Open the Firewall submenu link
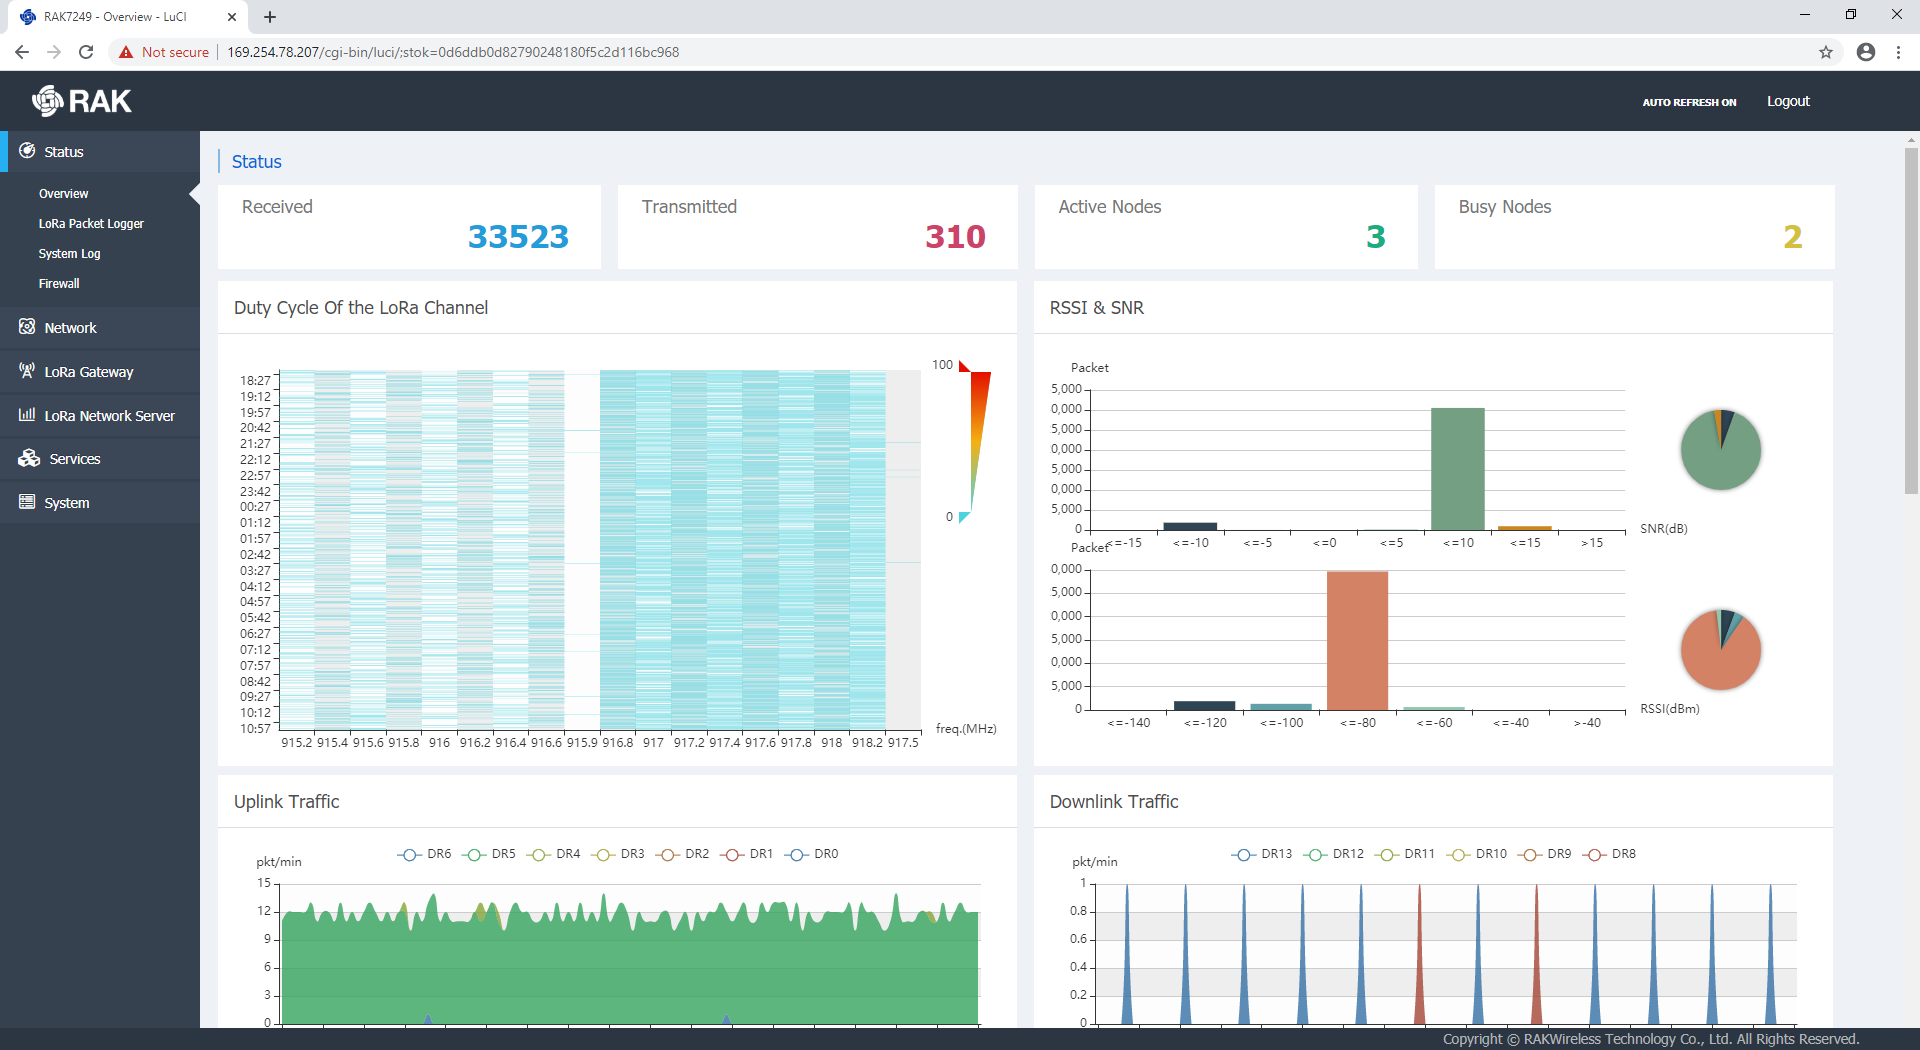This screenshot has width=1920, height=1050. [59, 284]
